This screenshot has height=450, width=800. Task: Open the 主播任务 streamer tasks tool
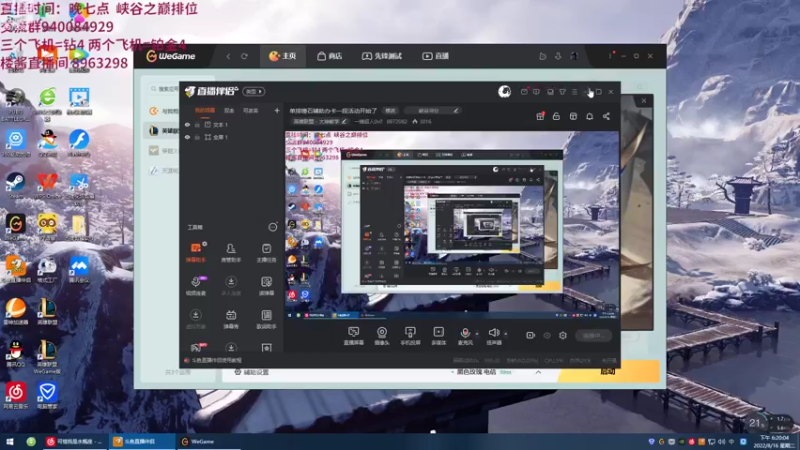tap(266, 253)
